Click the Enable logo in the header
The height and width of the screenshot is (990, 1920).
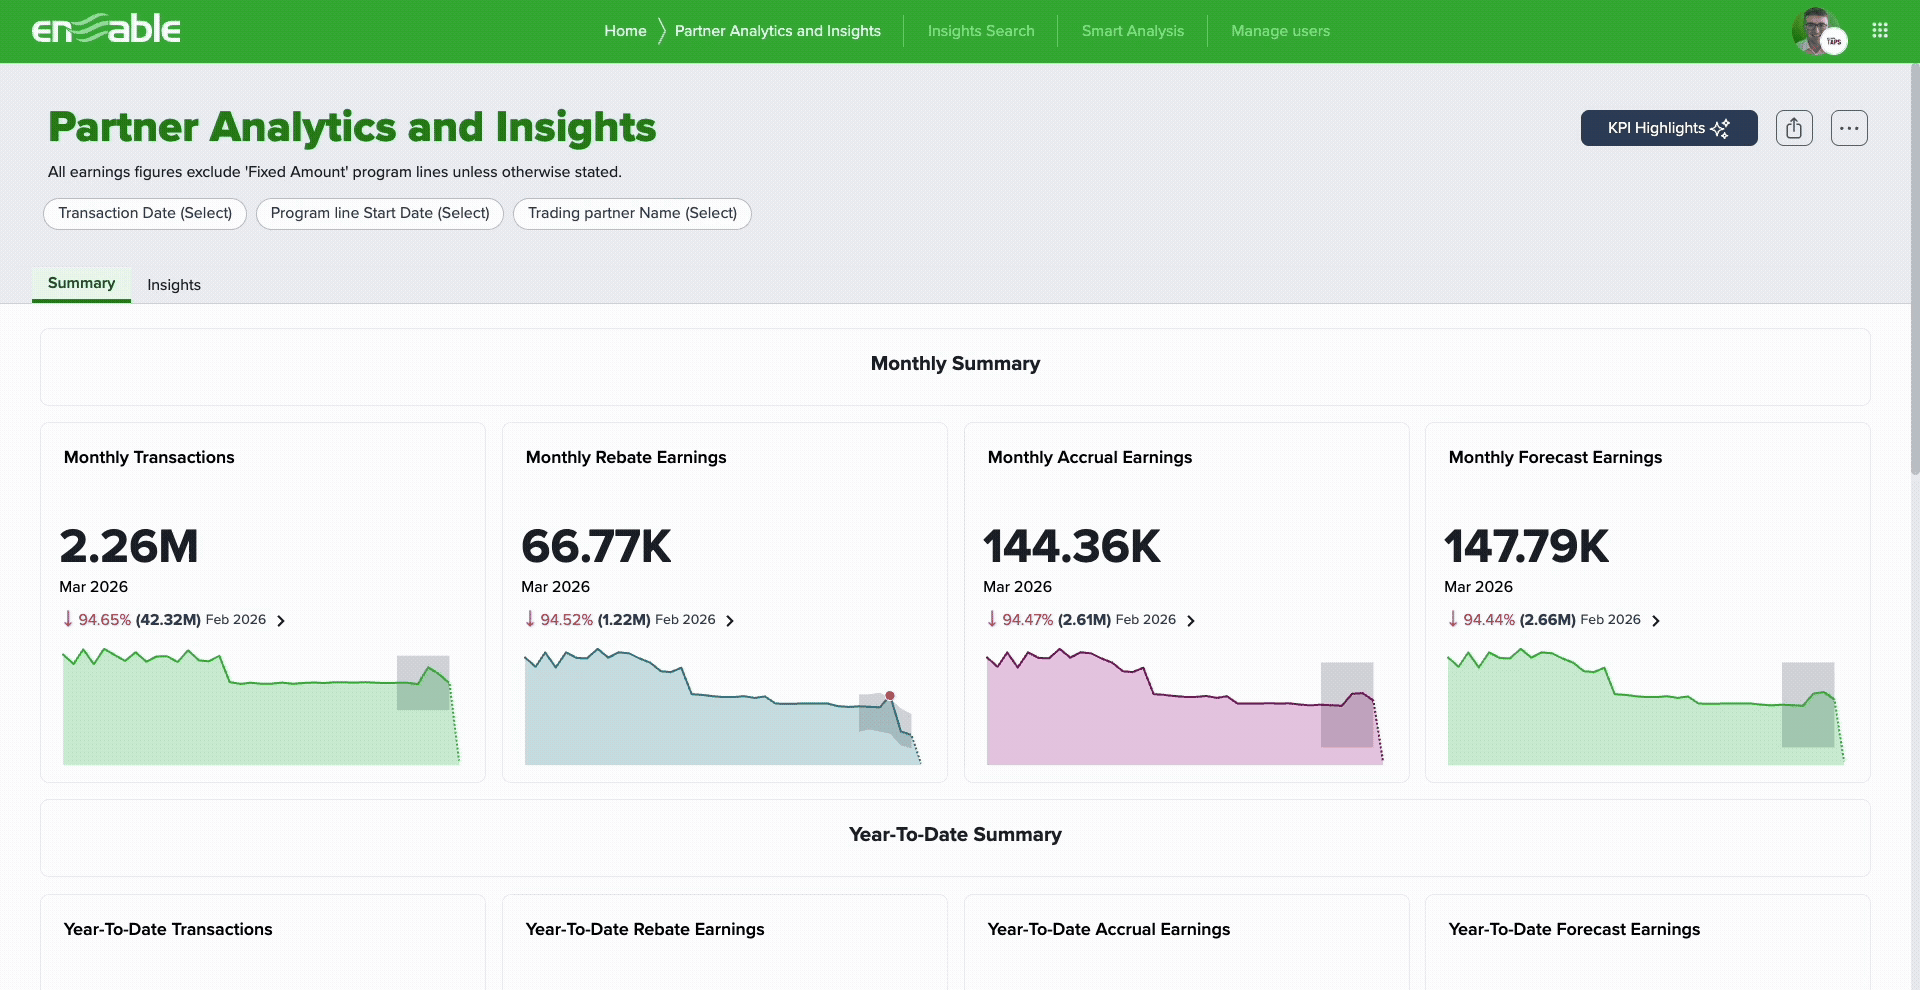tap(106, 30)
